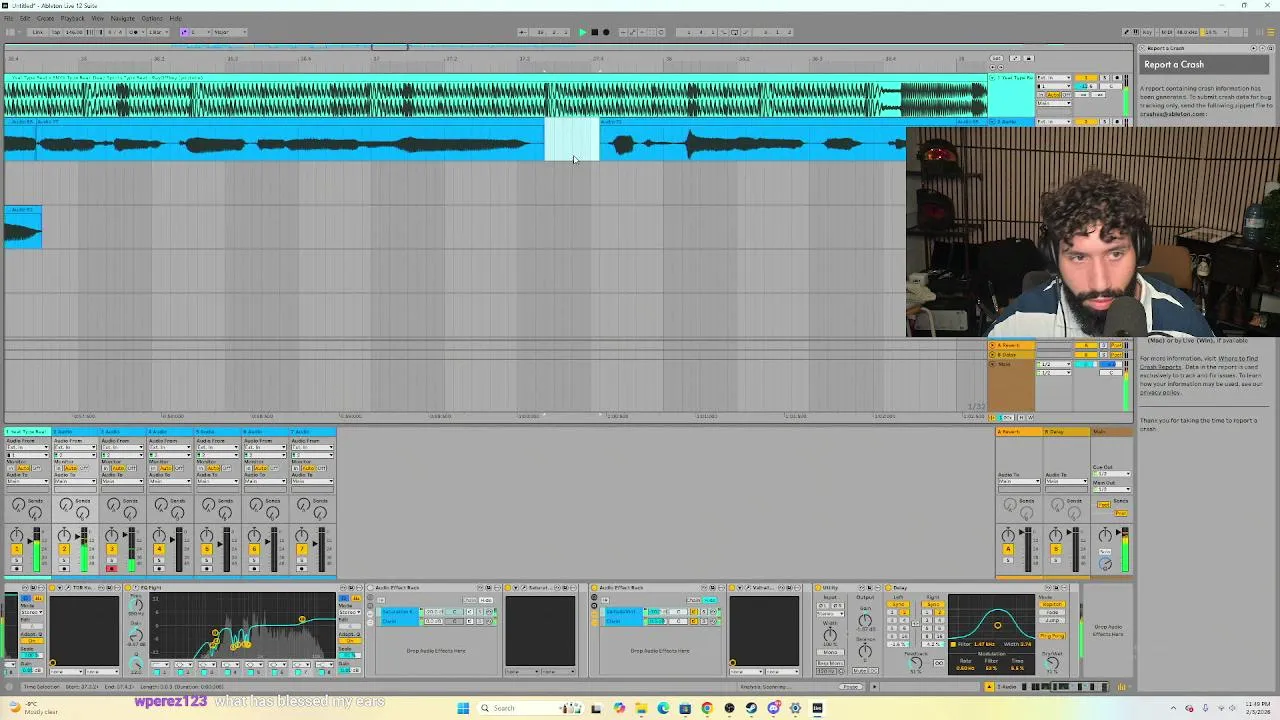1280x720 pixels.
Task: Set mixer track 1 monitor to In
Action: 11,468
